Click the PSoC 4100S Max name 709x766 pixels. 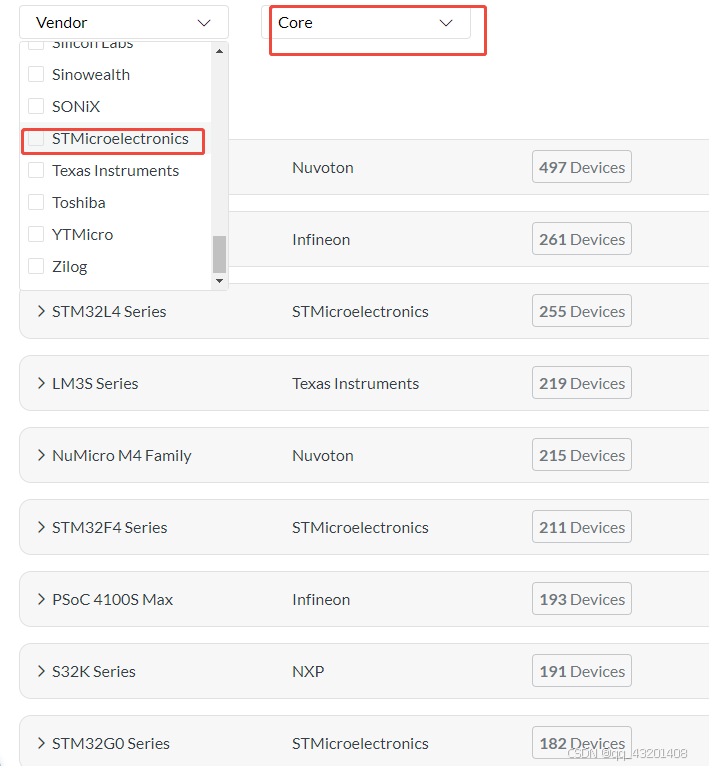point(113,599)
